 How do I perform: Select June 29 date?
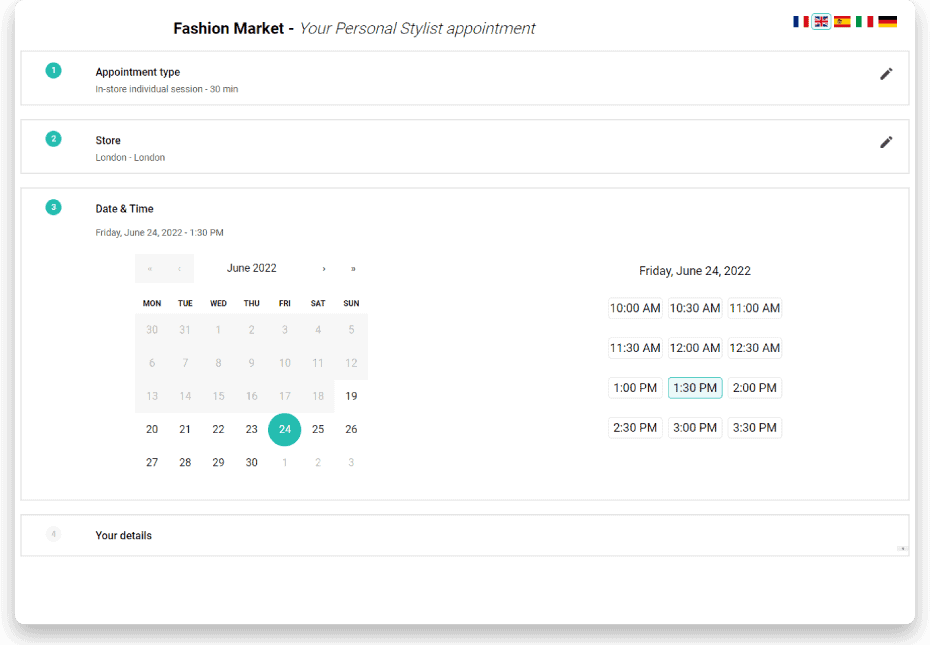click(x=218, y=462)
